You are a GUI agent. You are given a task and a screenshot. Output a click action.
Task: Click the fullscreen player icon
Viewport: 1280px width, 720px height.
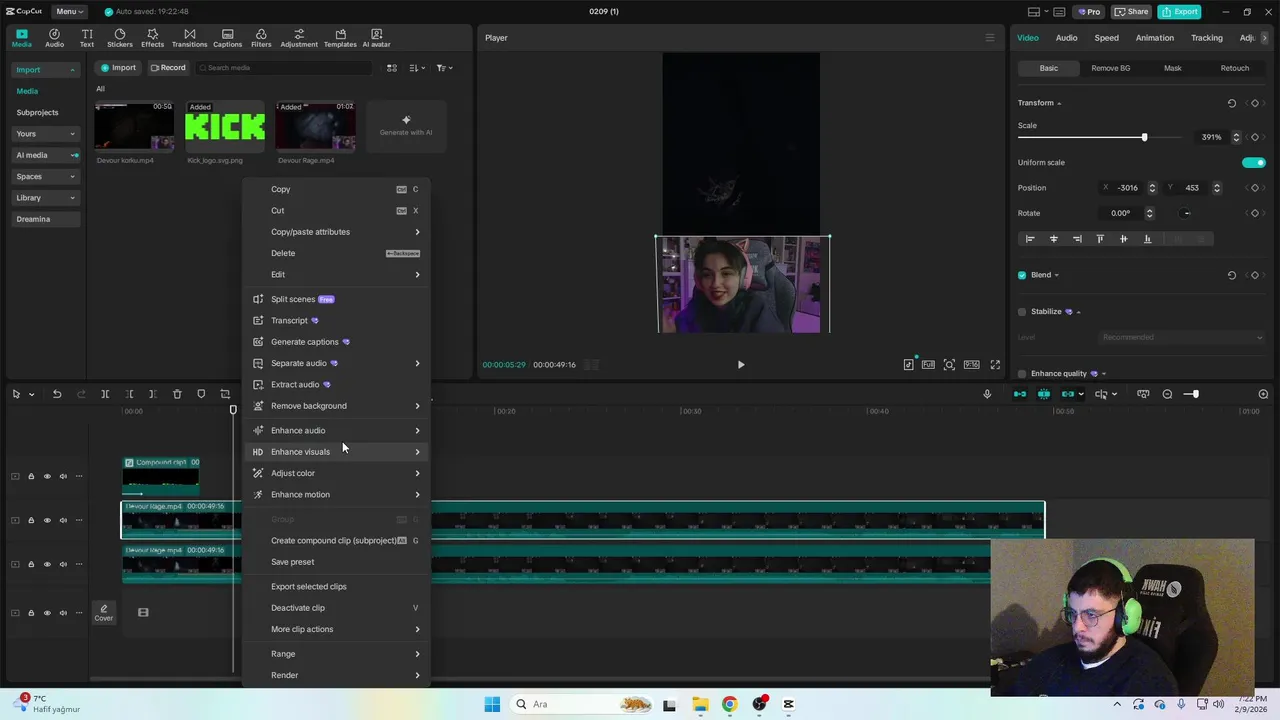click(995, 365)
